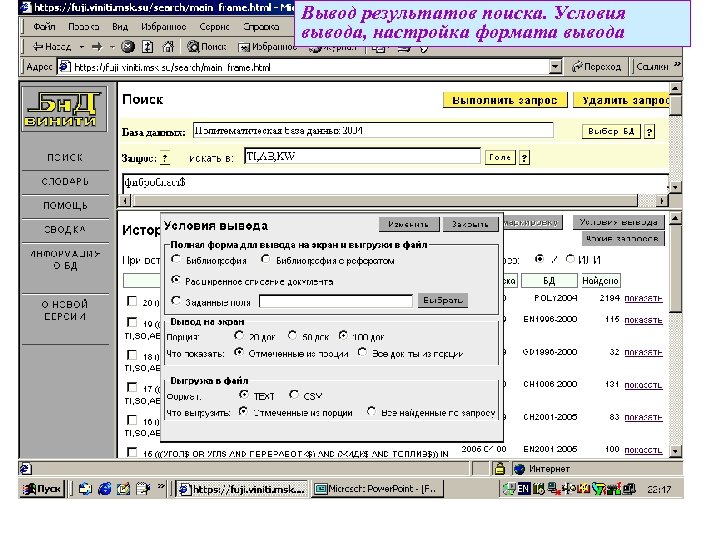
Task: Click the EN language indicator in the tray
Action: tap(523, 489)
